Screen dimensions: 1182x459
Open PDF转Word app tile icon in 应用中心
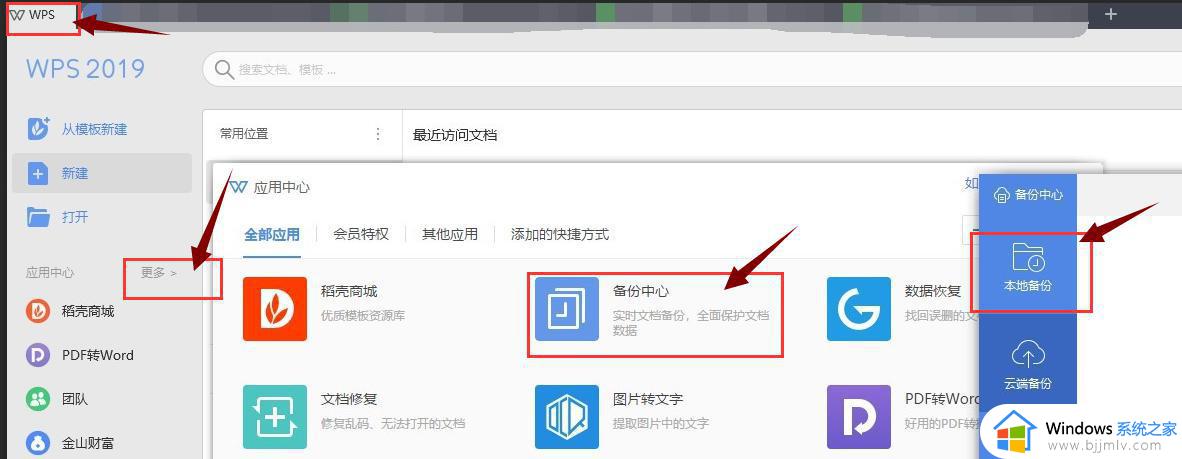[x=859, y=417]
